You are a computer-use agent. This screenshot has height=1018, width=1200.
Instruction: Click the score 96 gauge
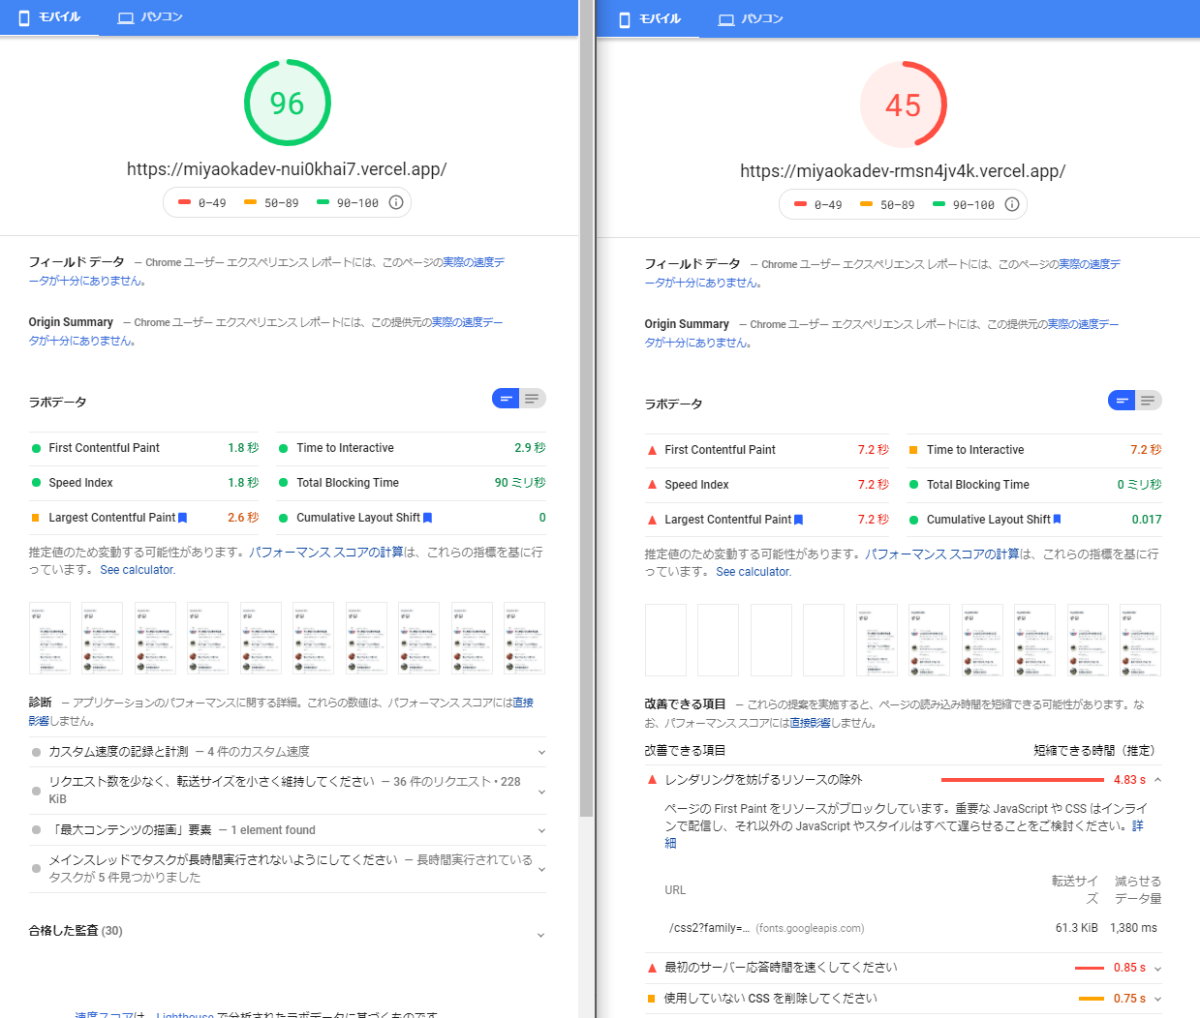(x=287, y=103)
